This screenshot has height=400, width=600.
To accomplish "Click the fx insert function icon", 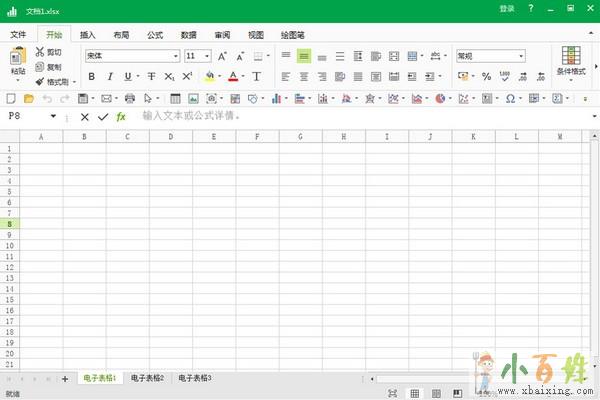I will point(121,116).
